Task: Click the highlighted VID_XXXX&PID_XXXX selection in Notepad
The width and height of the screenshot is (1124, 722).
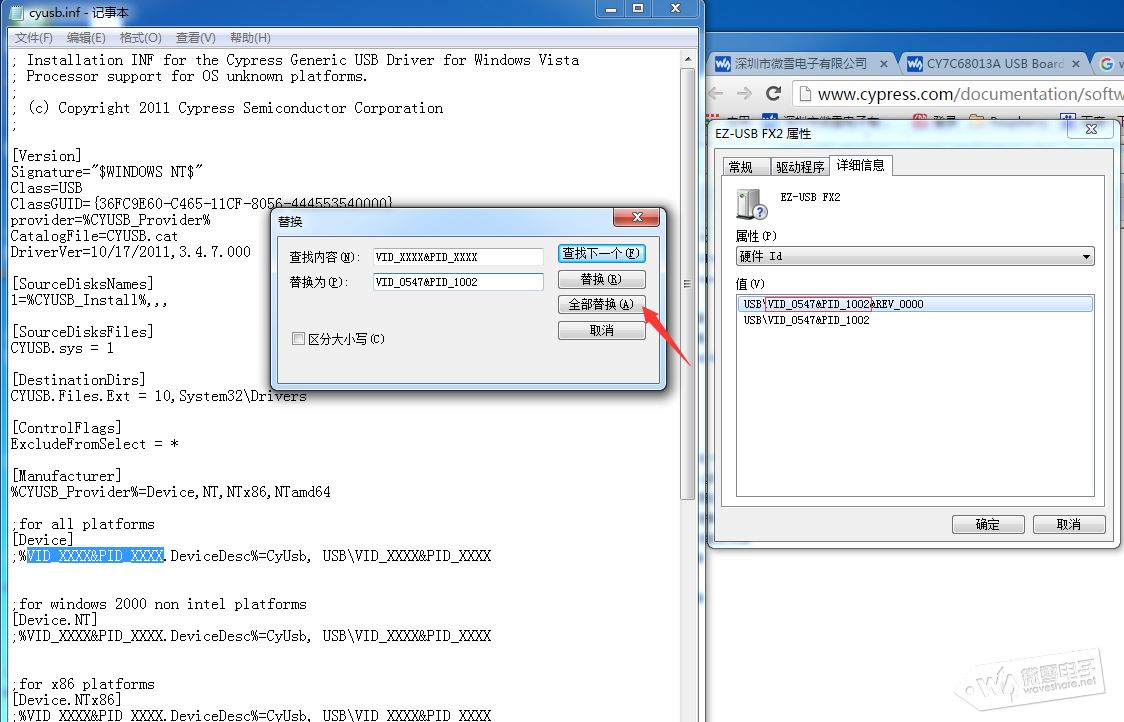Action: (x=95, y=556)
